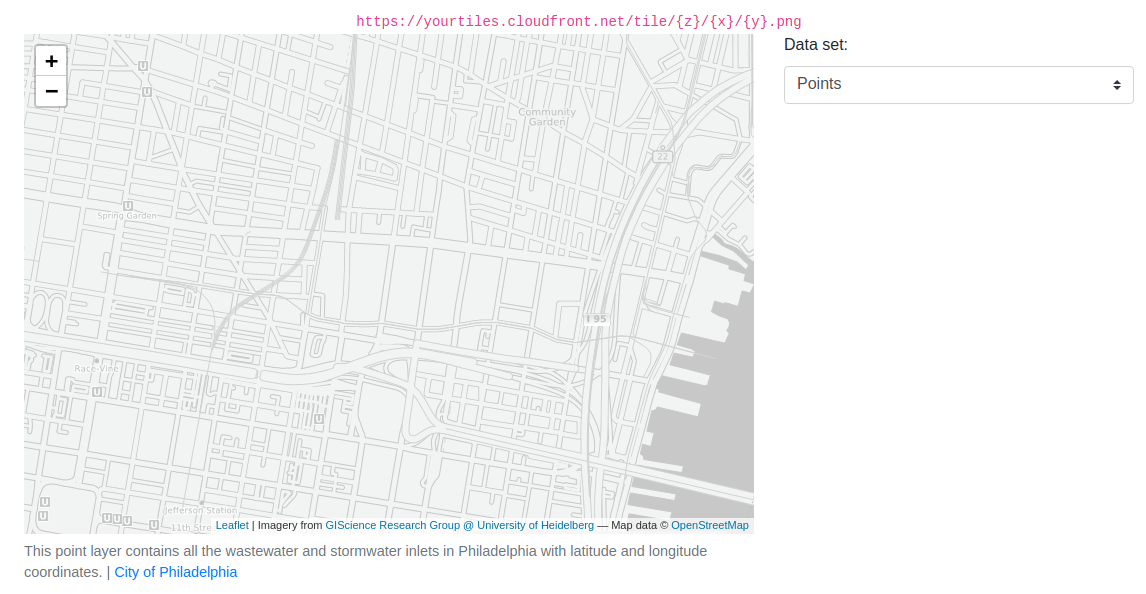Open GIScience Research Group Heidelberg link
Image resolution: width=1146 pixels, height=594 pixels.
459,525
